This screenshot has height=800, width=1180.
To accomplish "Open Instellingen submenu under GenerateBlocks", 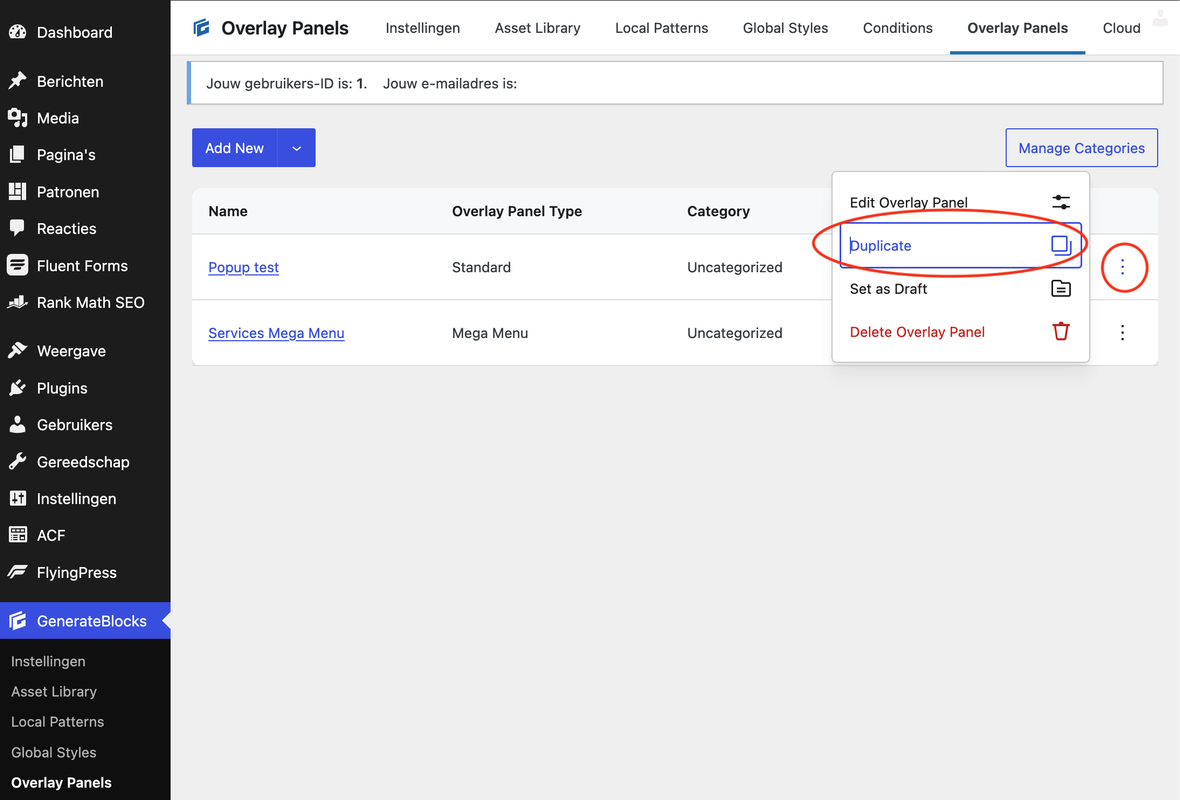I will point(48,661).
